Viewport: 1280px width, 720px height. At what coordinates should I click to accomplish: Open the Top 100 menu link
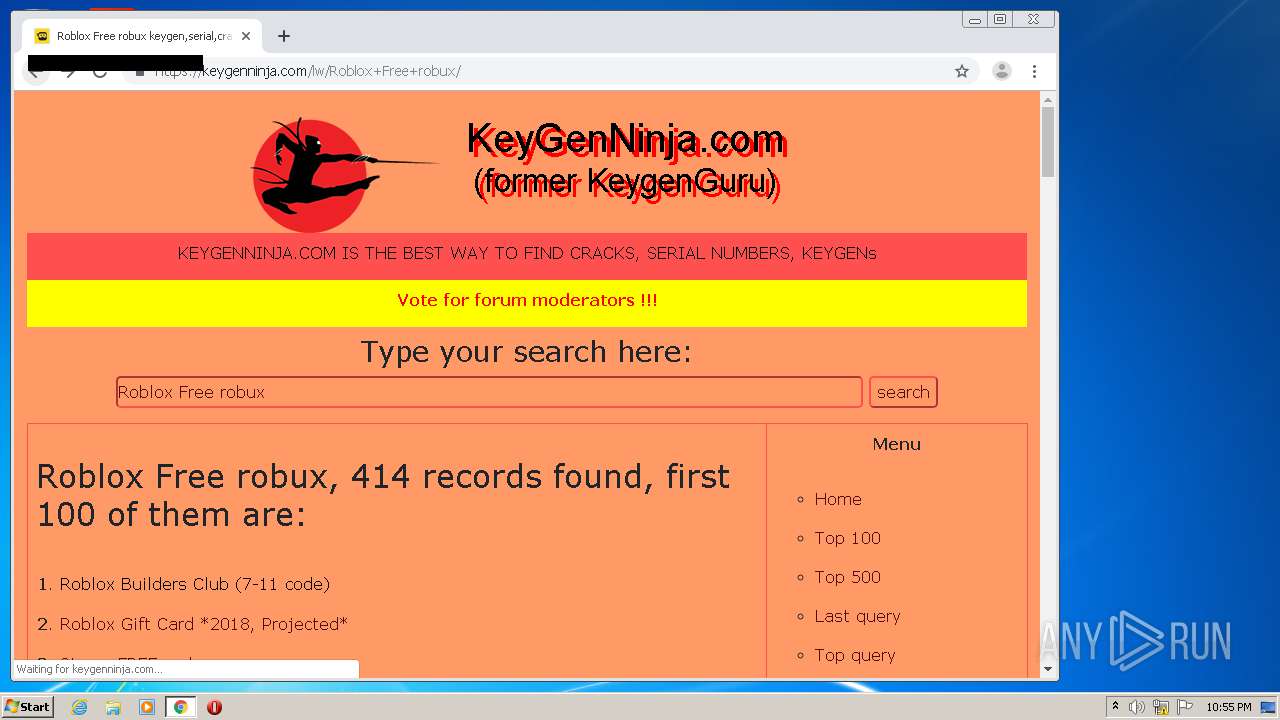(847, 538)
